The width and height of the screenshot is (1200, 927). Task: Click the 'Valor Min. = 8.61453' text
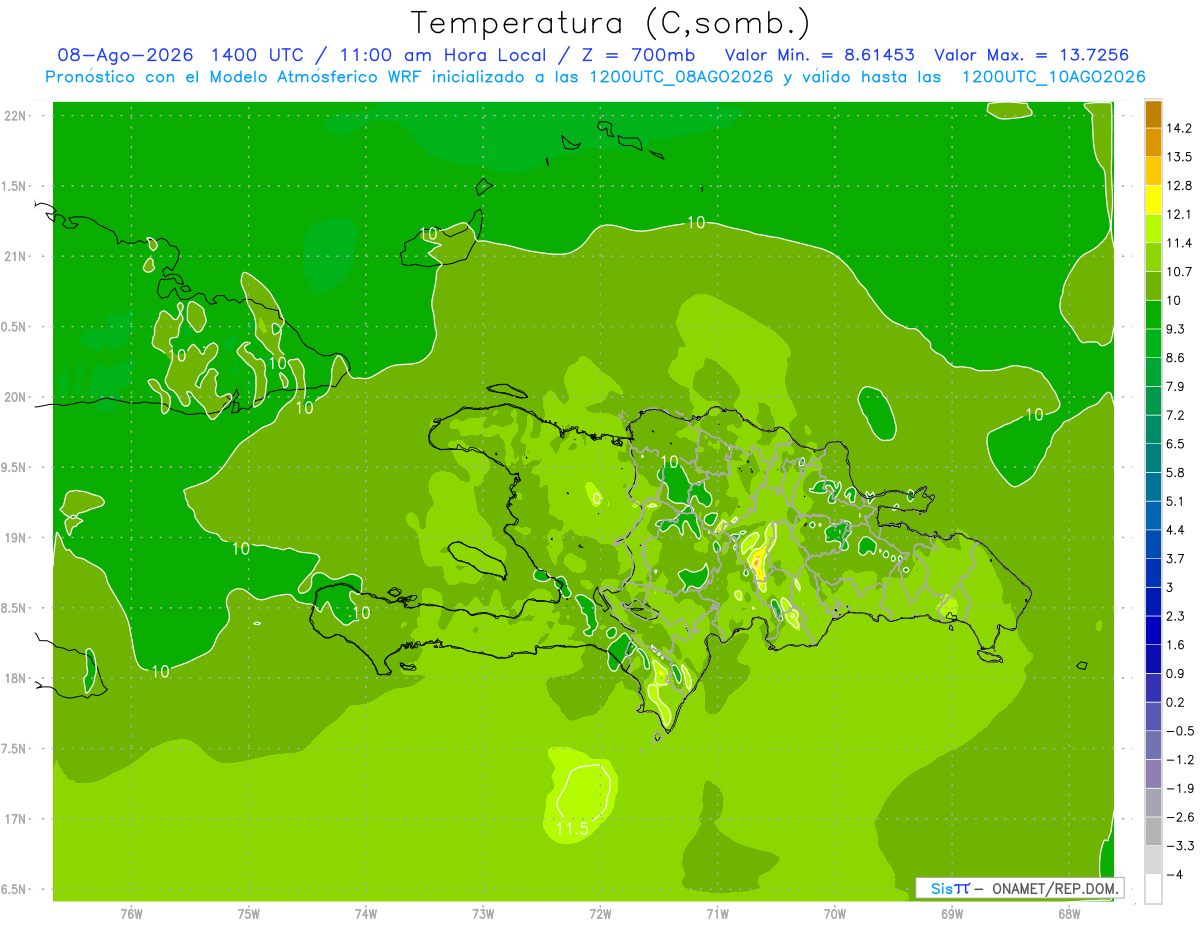point(819,55)
